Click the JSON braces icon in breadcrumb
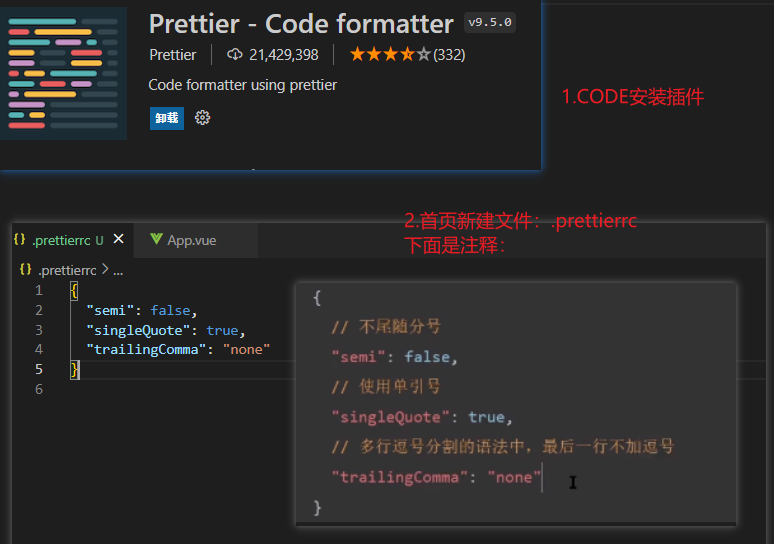 pyautogui.click(x=26, y=270)
